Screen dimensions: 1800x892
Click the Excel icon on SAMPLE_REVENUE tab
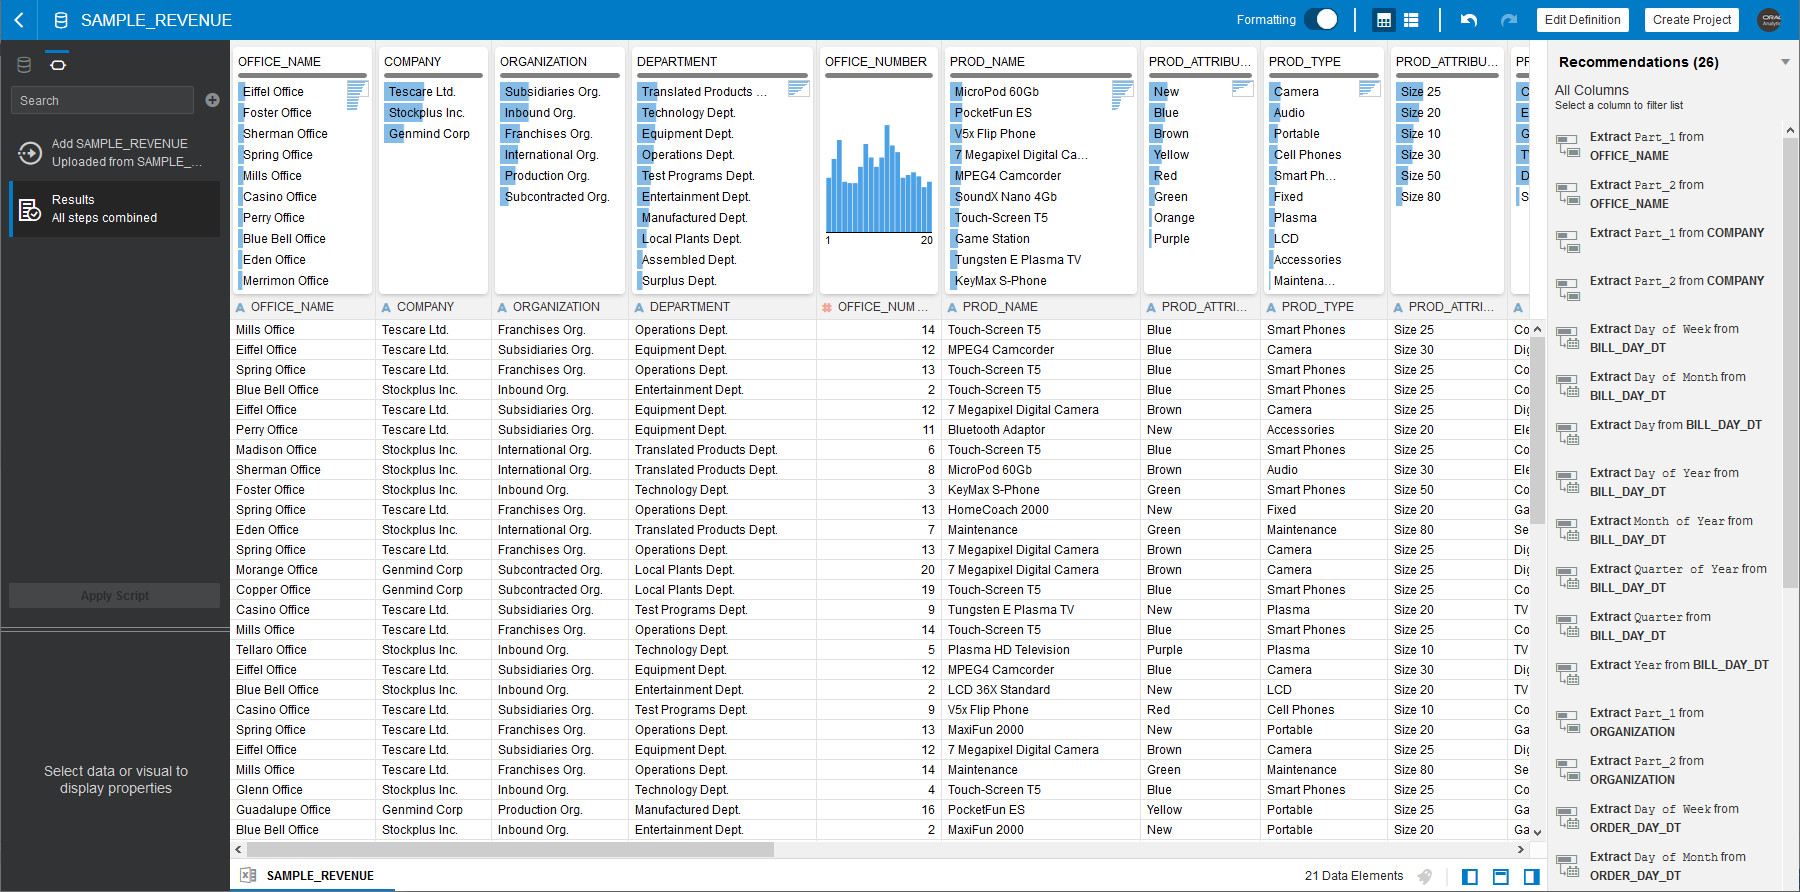pyautogui.click(x=248, y=875)
